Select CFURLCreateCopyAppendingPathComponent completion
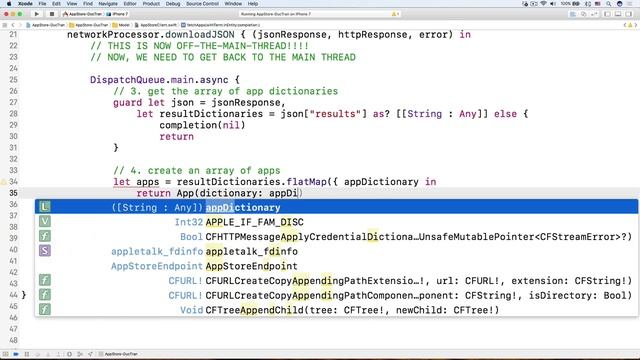640x360 pixels. 336,296
